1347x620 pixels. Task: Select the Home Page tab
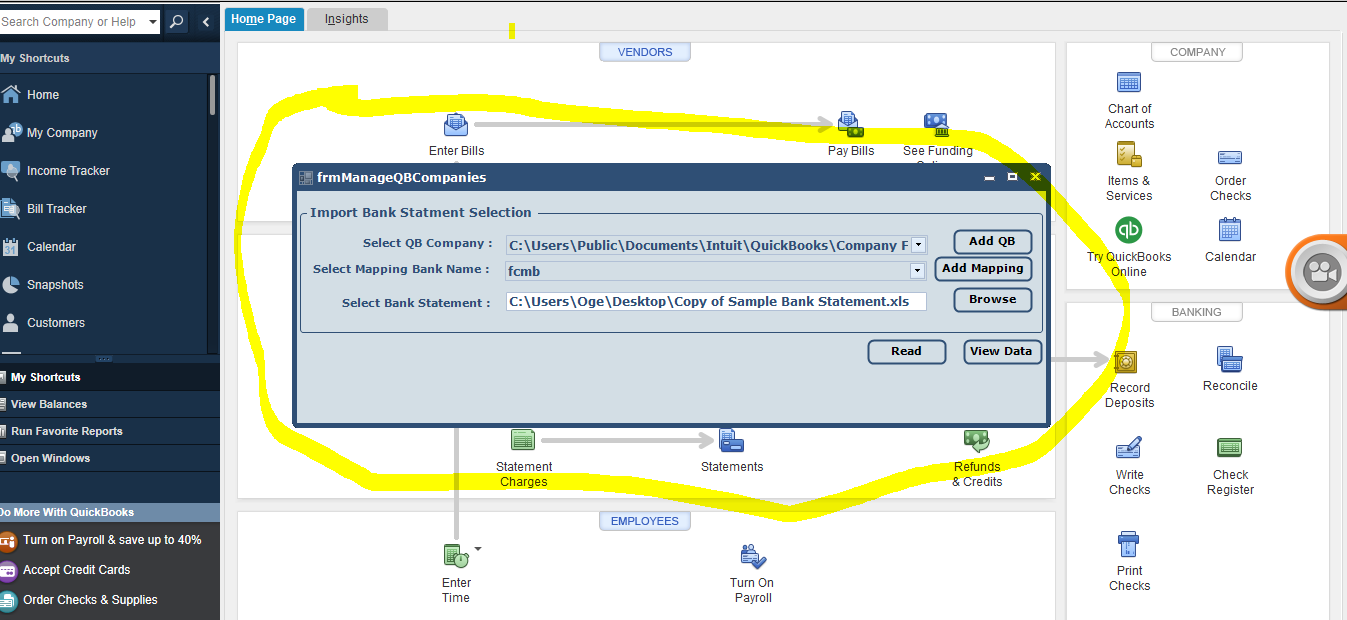[x=264, y=19]
